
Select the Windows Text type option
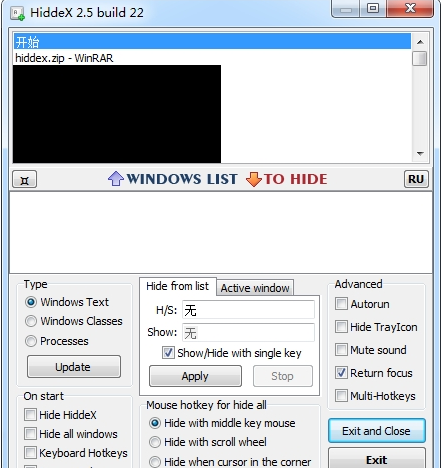tap(67, 302)
